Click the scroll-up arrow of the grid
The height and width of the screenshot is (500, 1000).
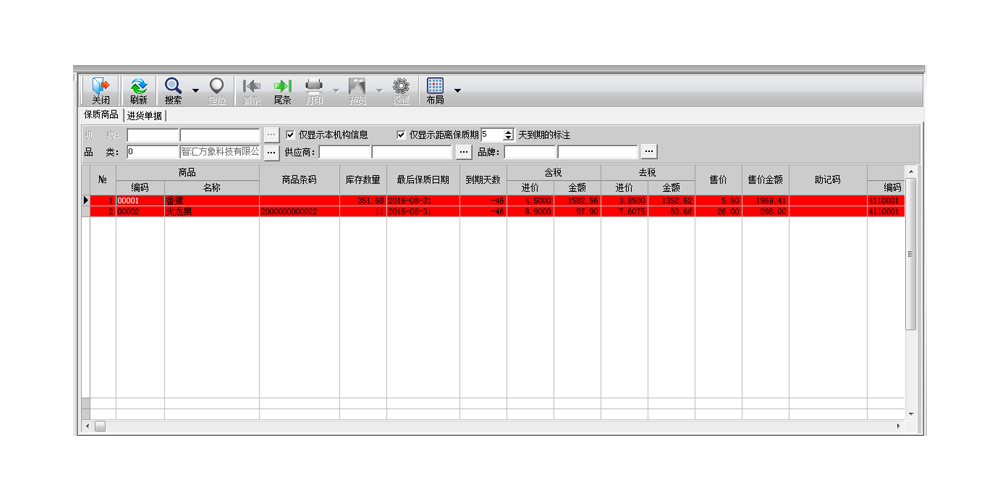tap(911, 172)
